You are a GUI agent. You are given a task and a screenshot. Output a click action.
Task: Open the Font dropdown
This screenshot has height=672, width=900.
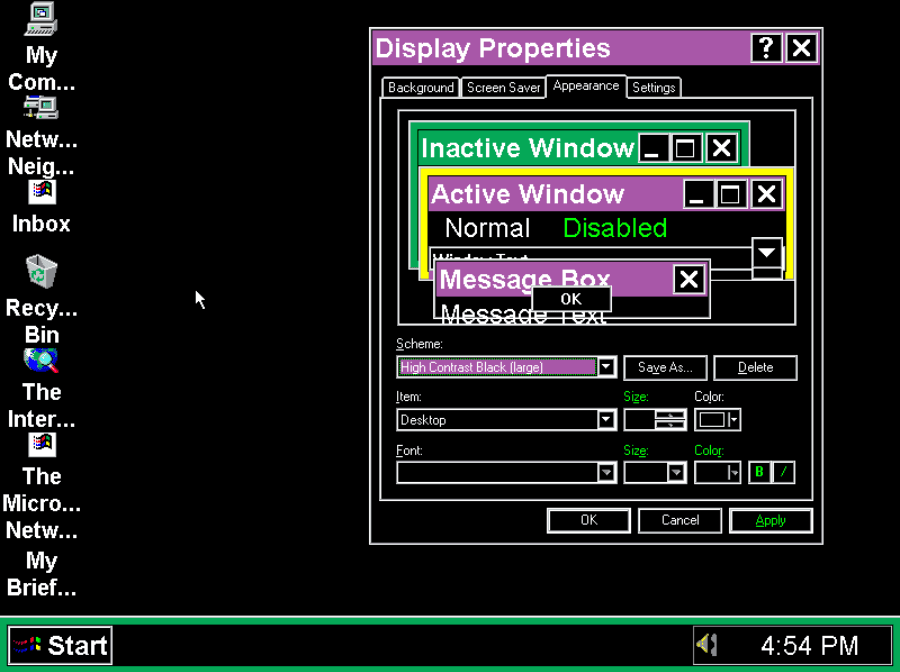point(607,472)
